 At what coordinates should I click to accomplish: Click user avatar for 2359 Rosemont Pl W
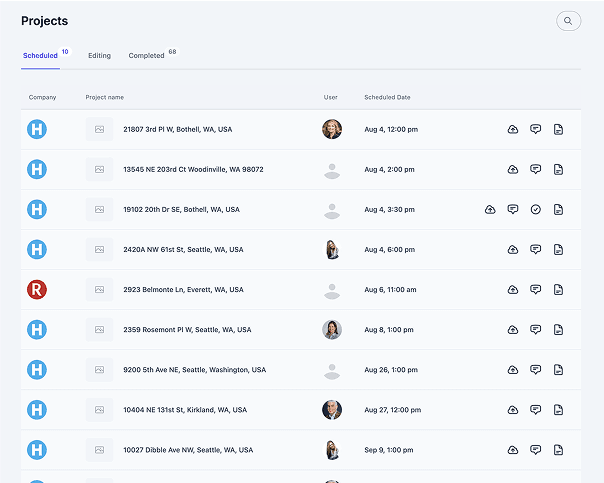pos(332,330)
